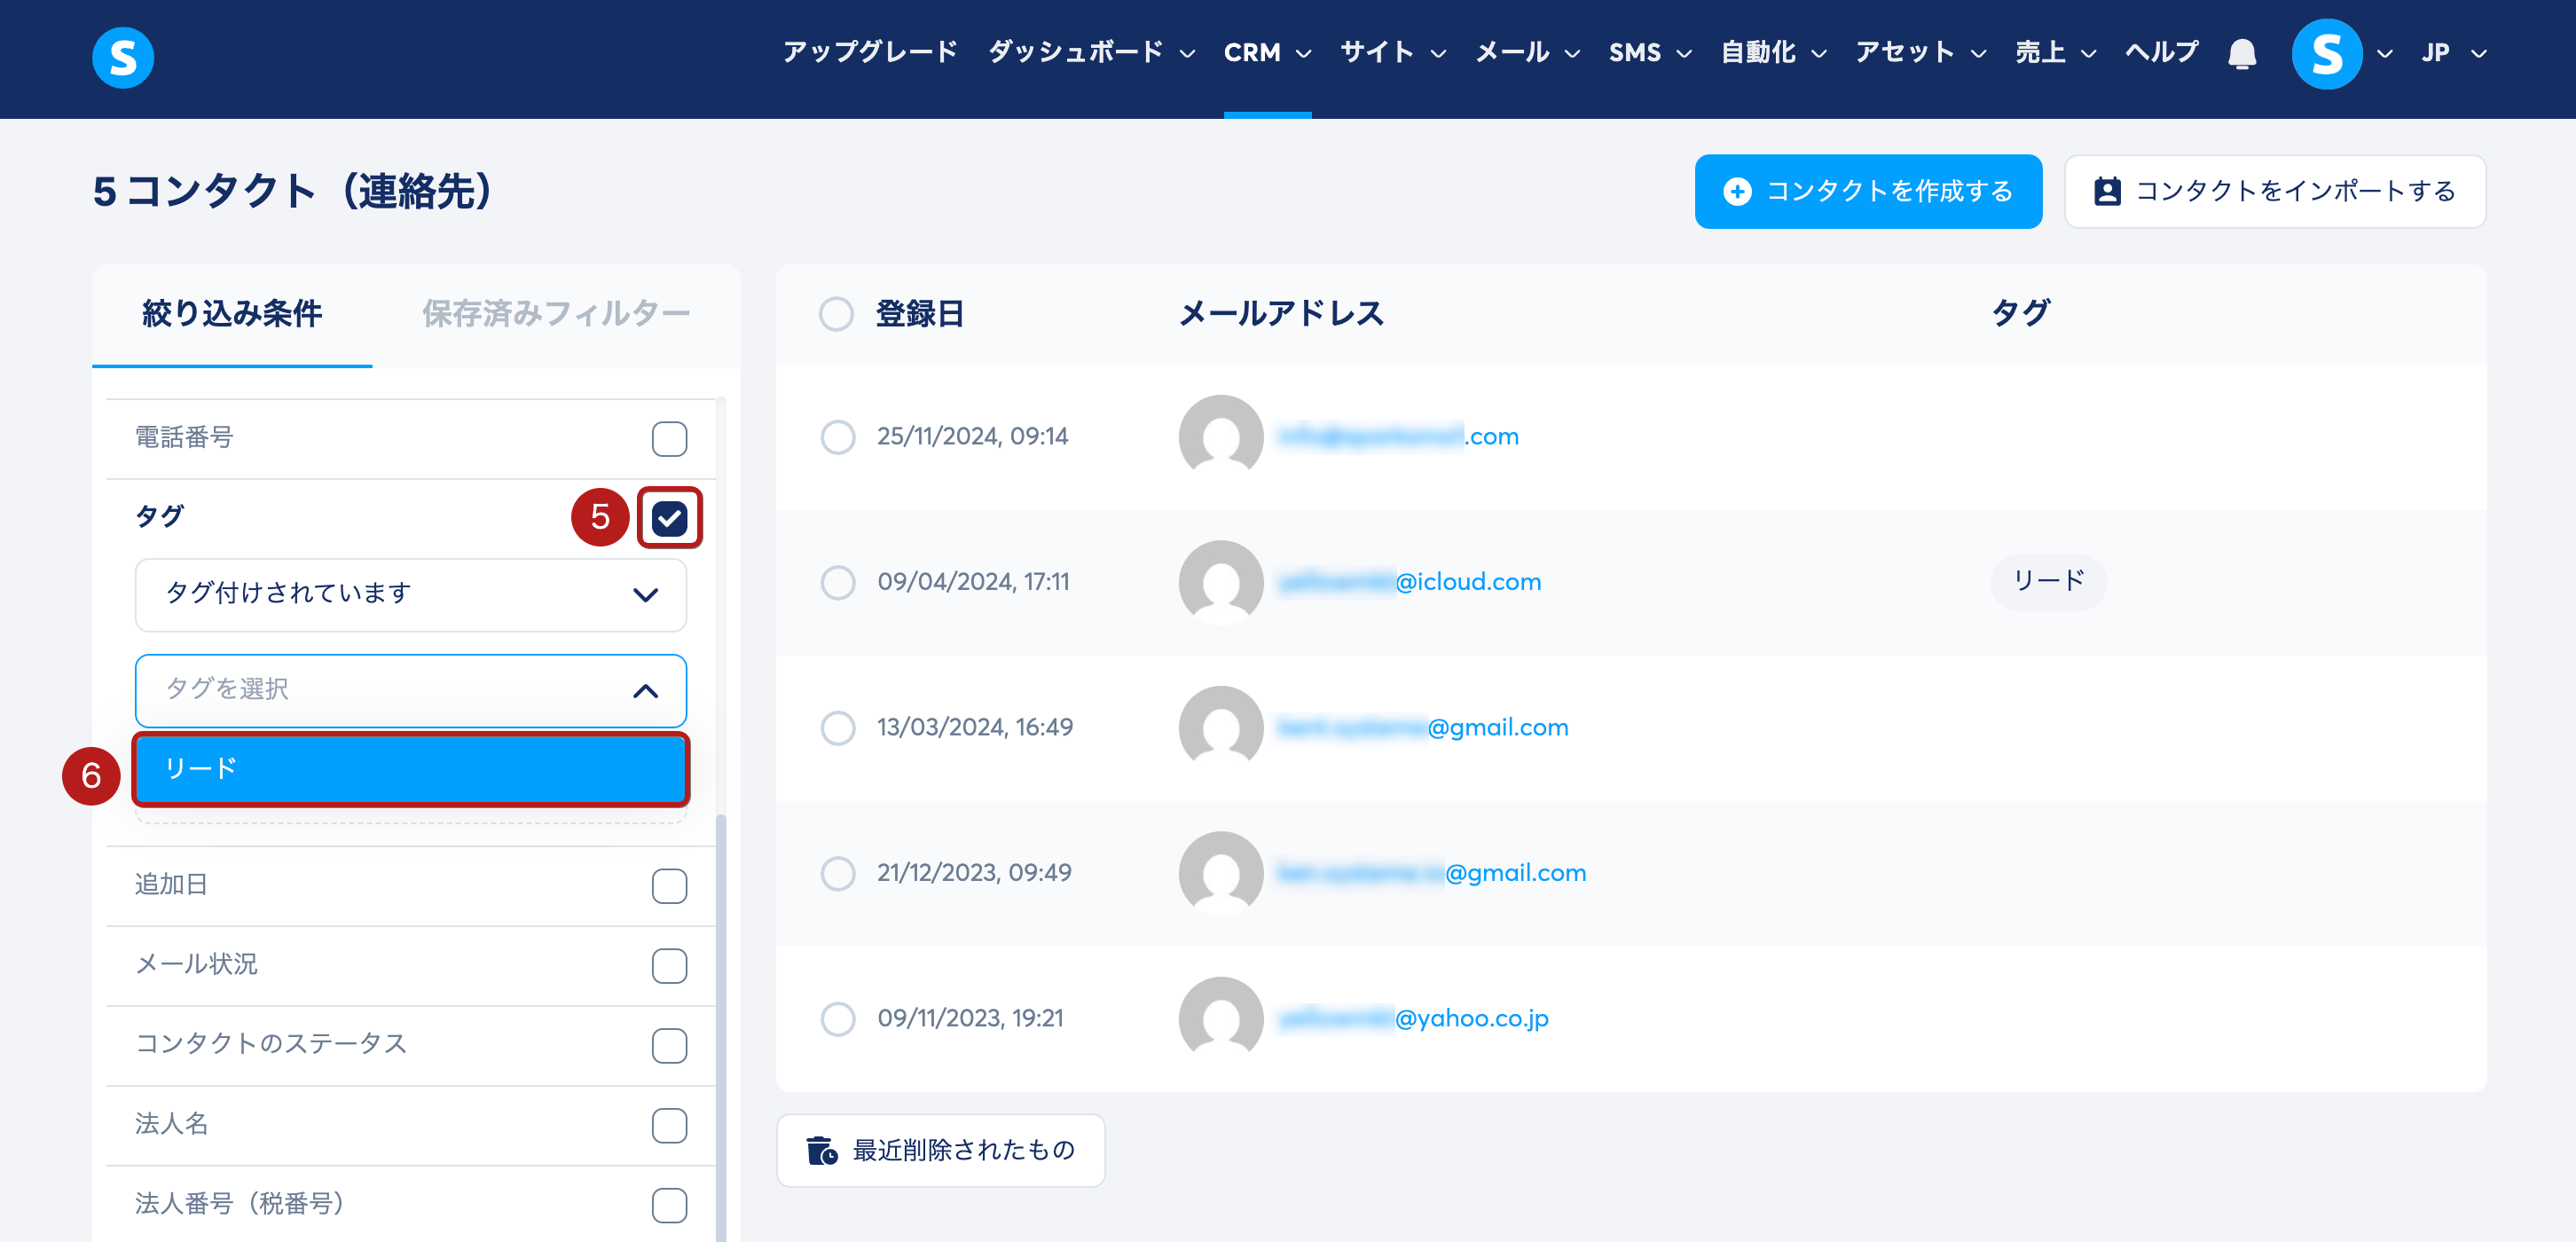Open the gmail.com contact from 13/03/2024
Screen dimensions: 2576x1242
click(x=1497, y=728)
